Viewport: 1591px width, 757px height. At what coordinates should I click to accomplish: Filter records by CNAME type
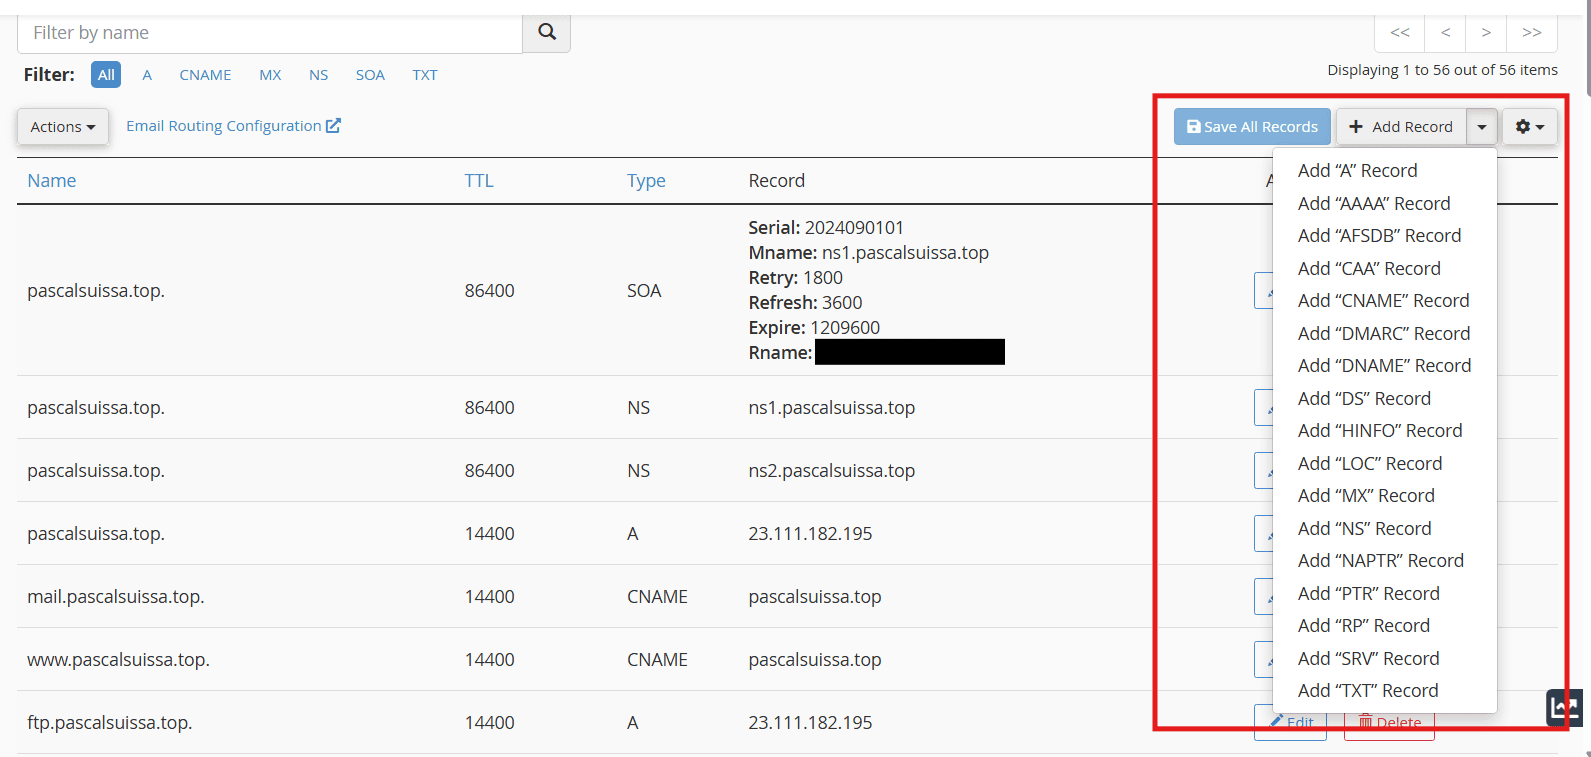click(205, 75)
